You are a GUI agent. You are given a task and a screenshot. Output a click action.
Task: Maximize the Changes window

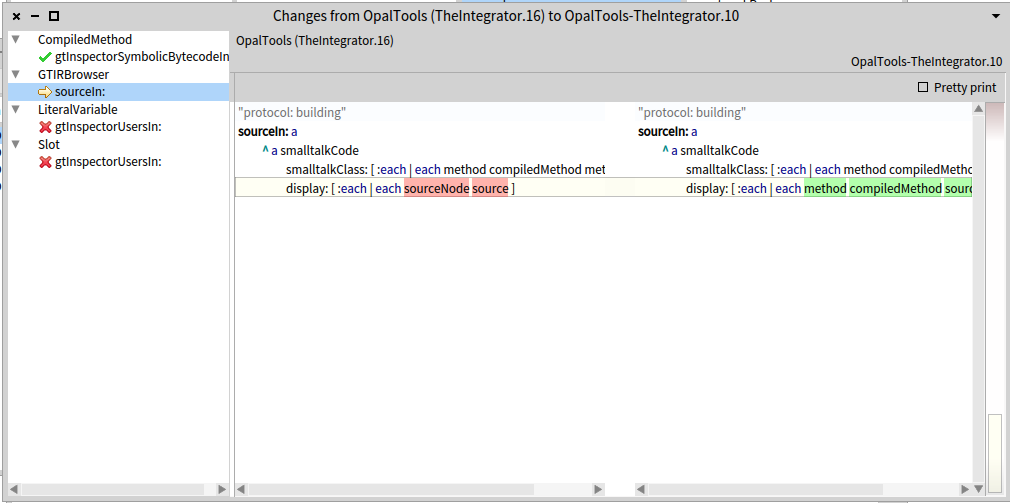click(54, 17)
